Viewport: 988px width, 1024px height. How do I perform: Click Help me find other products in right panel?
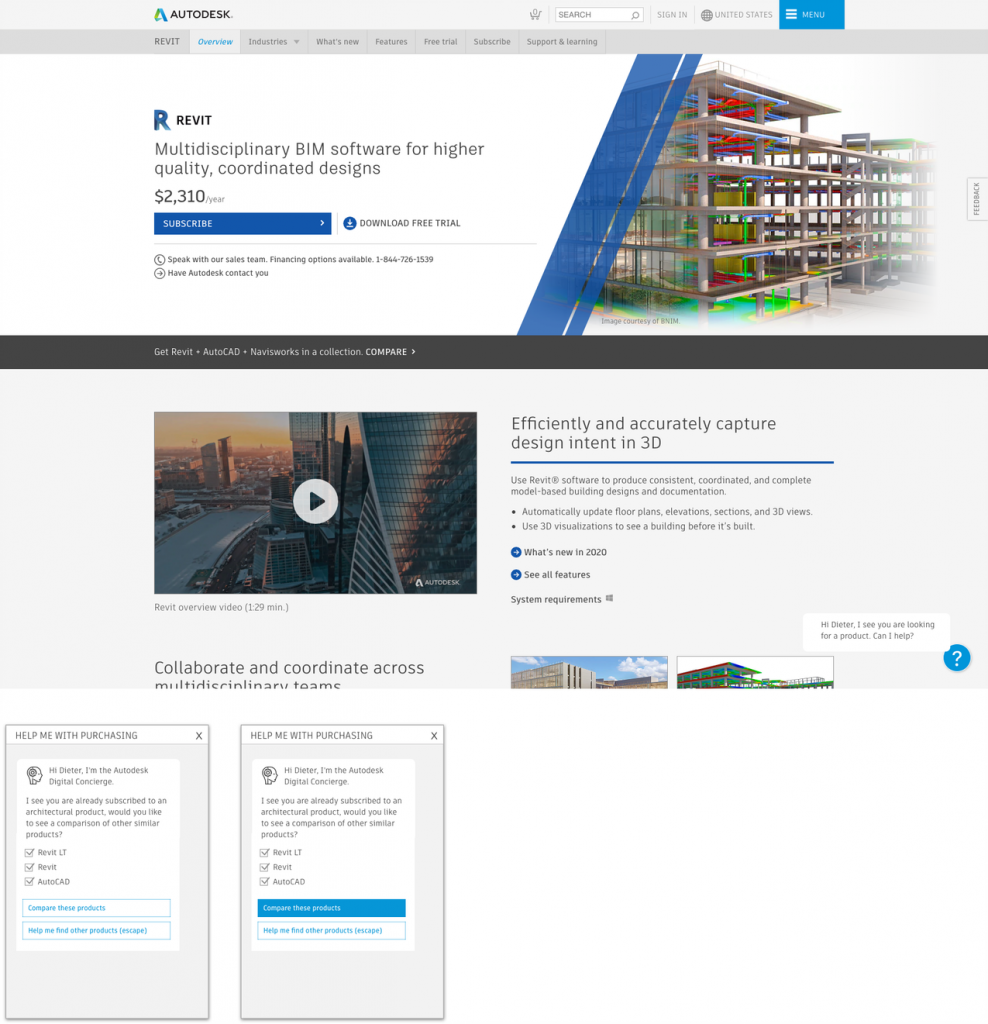pyautogui.click(x=332, y=931)
